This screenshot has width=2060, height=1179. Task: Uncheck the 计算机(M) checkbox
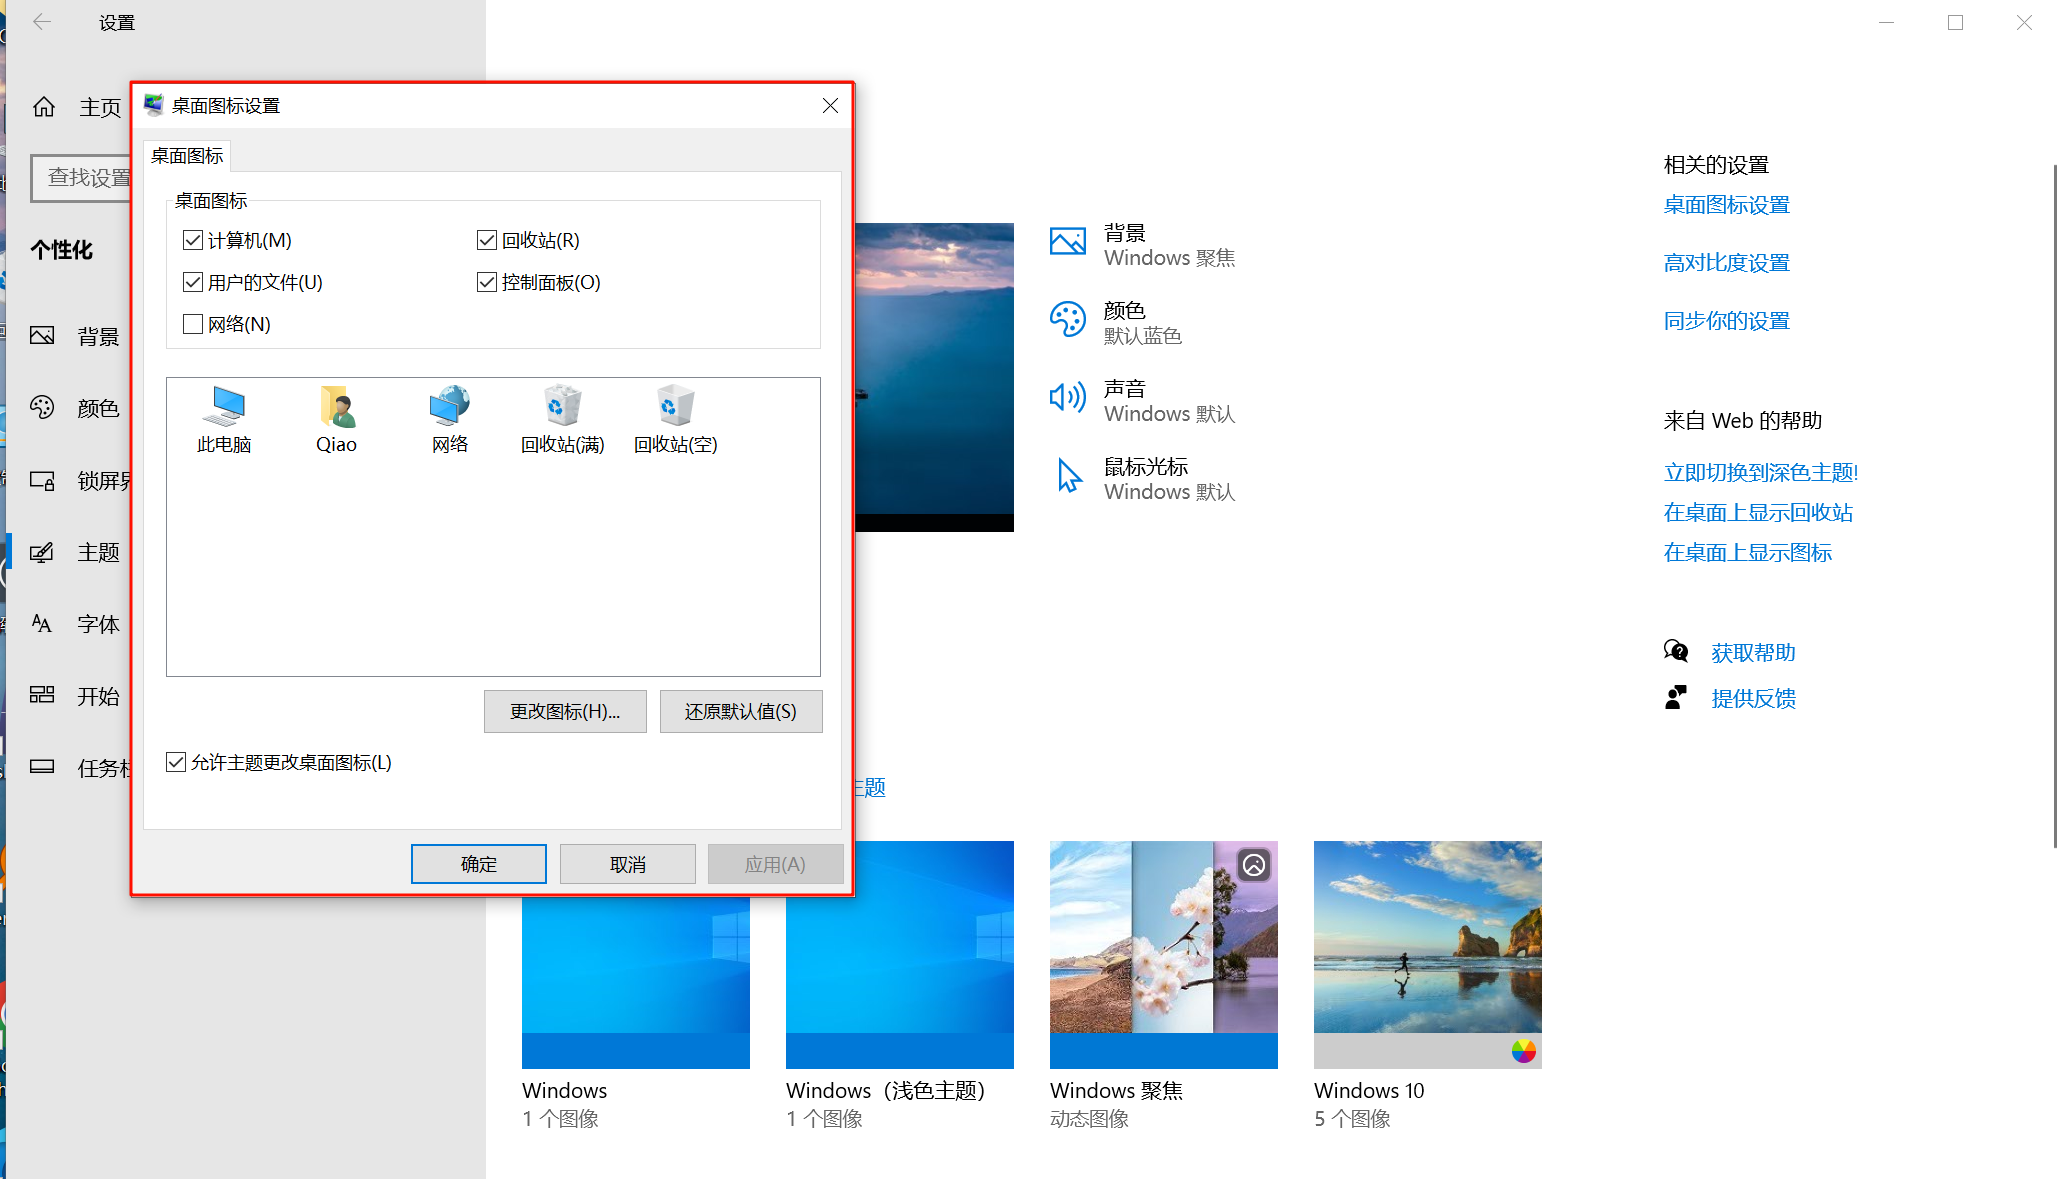point(193,240)
